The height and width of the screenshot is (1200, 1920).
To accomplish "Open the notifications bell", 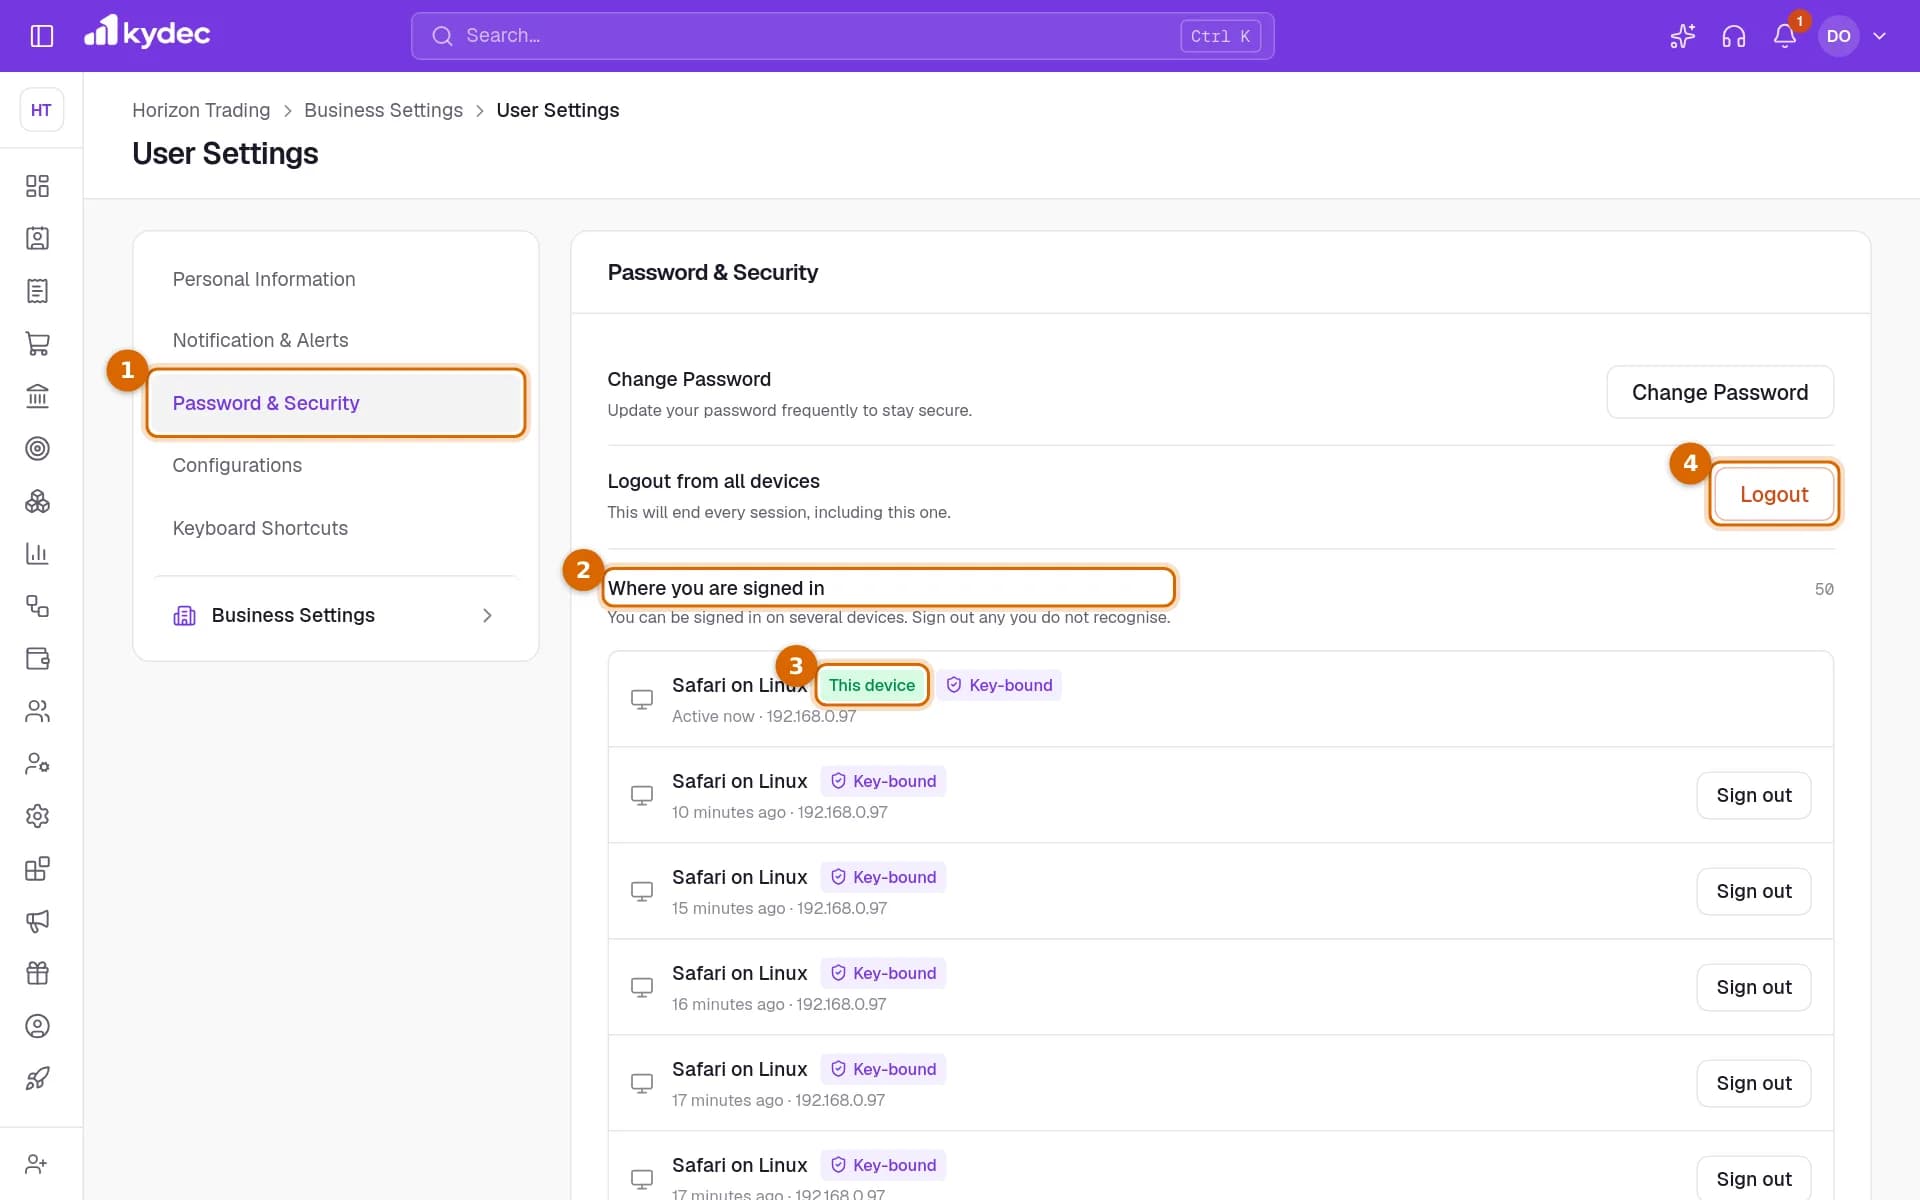I will (1785, 36).
